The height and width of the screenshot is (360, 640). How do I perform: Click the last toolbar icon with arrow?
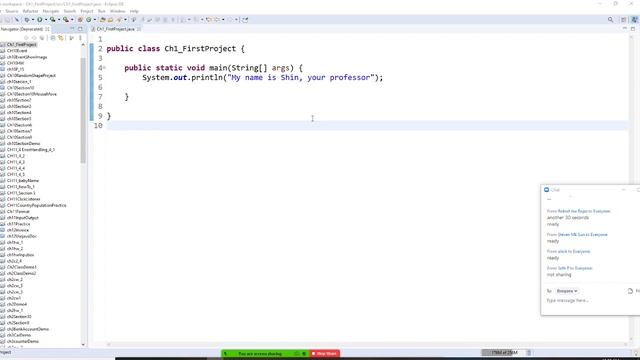coord(245,20)
